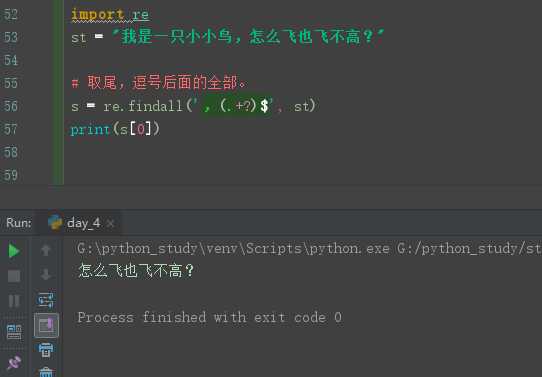Place cursor in the import re line
This screenshot has height=377, width=542.
coord(110,14)
